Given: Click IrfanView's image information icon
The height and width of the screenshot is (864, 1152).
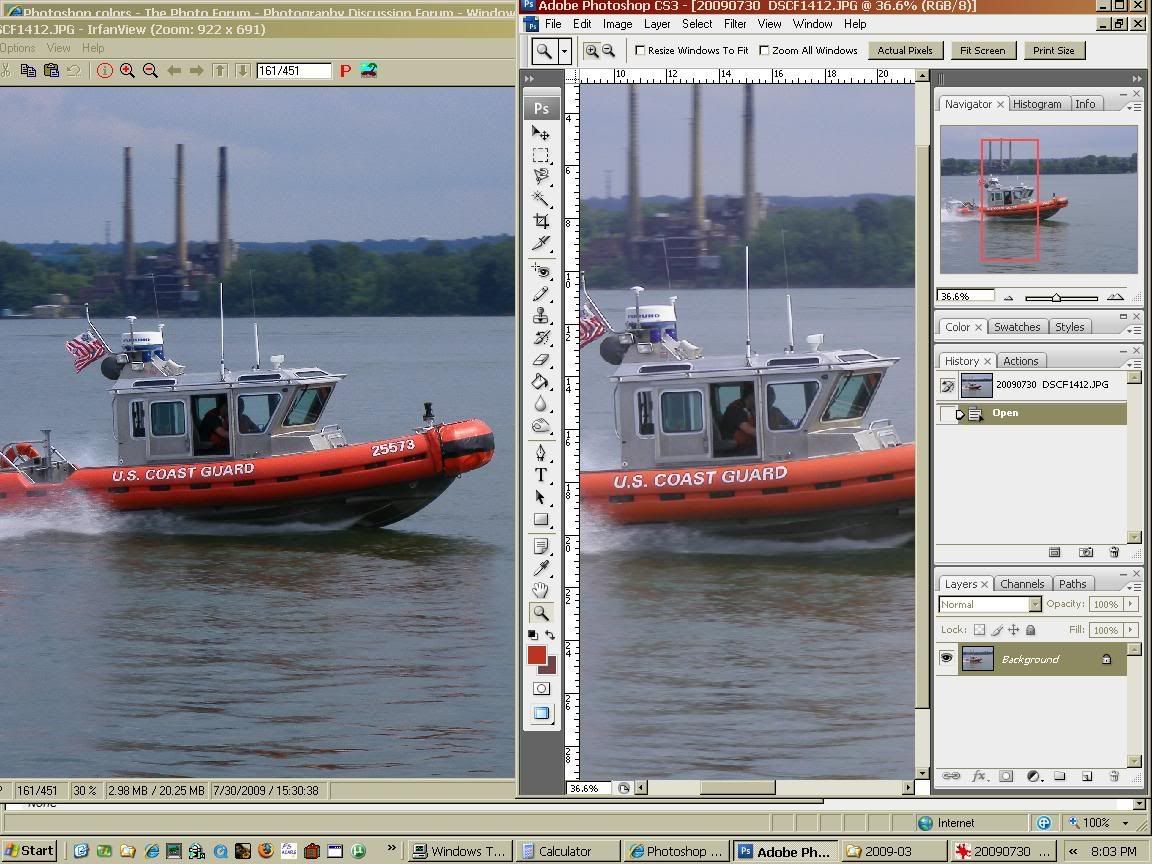Looking at the screenshot, I should (x=105, y=71).
